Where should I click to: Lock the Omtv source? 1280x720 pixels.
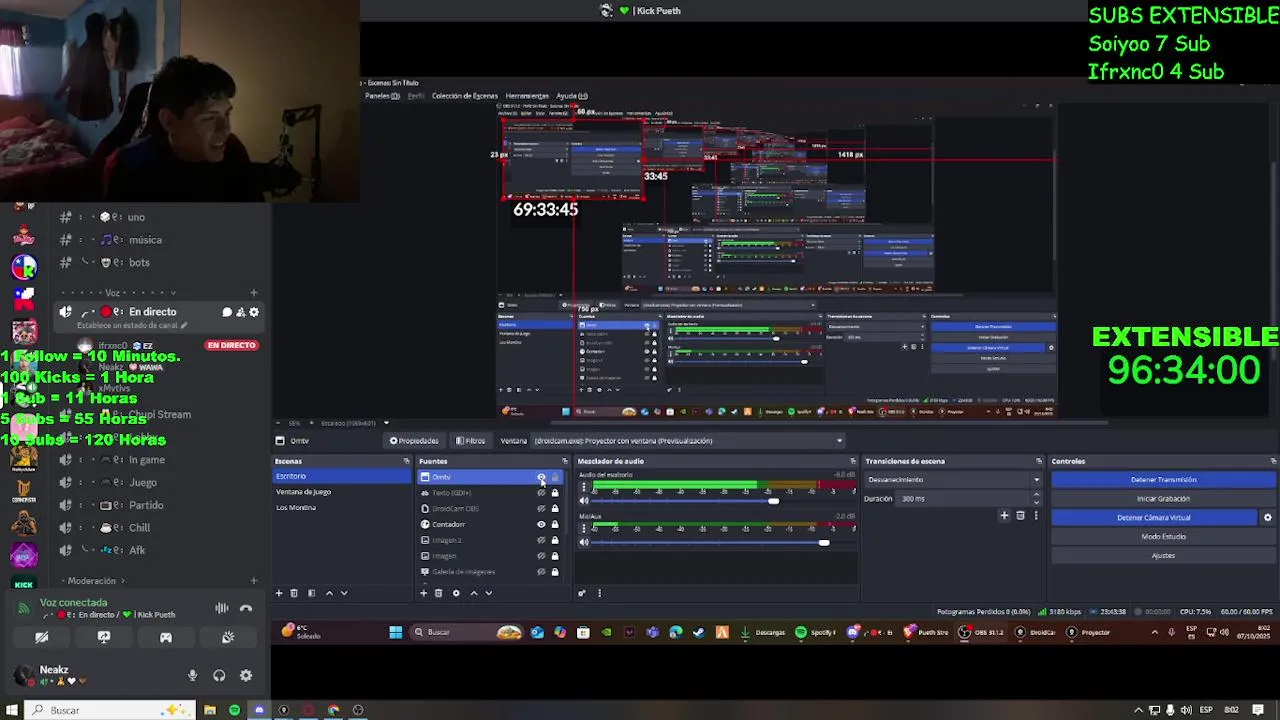point(555,477)
